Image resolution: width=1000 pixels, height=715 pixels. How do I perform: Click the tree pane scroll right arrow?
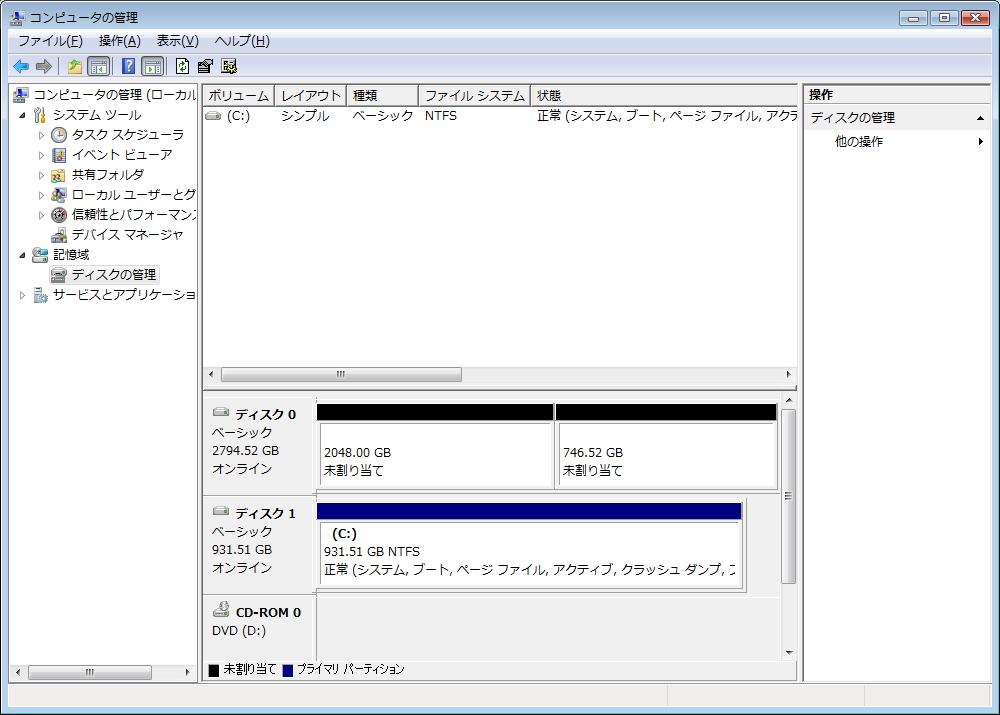[x=187, y=672]
